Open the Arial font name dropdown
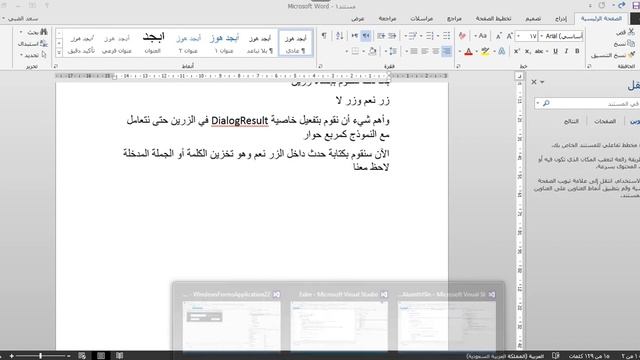This screenshot has height=360, width=640. pyautogui.click(x=542, y=36)
